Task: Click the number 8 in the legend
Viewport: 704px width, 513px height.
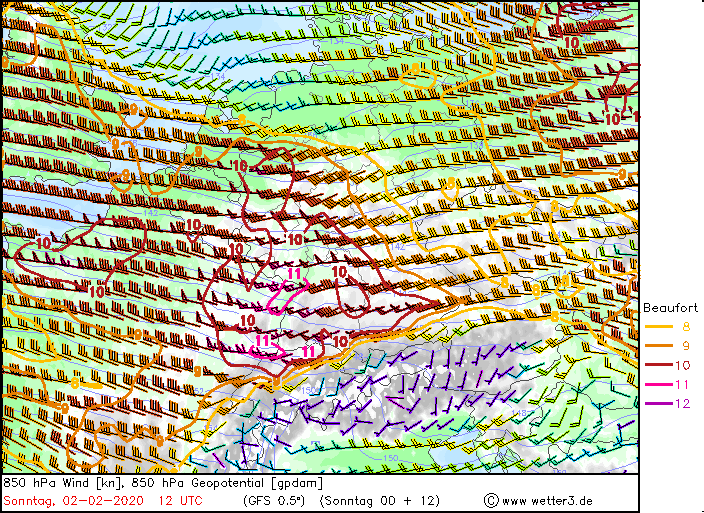Action: click(x=685, y=326)
